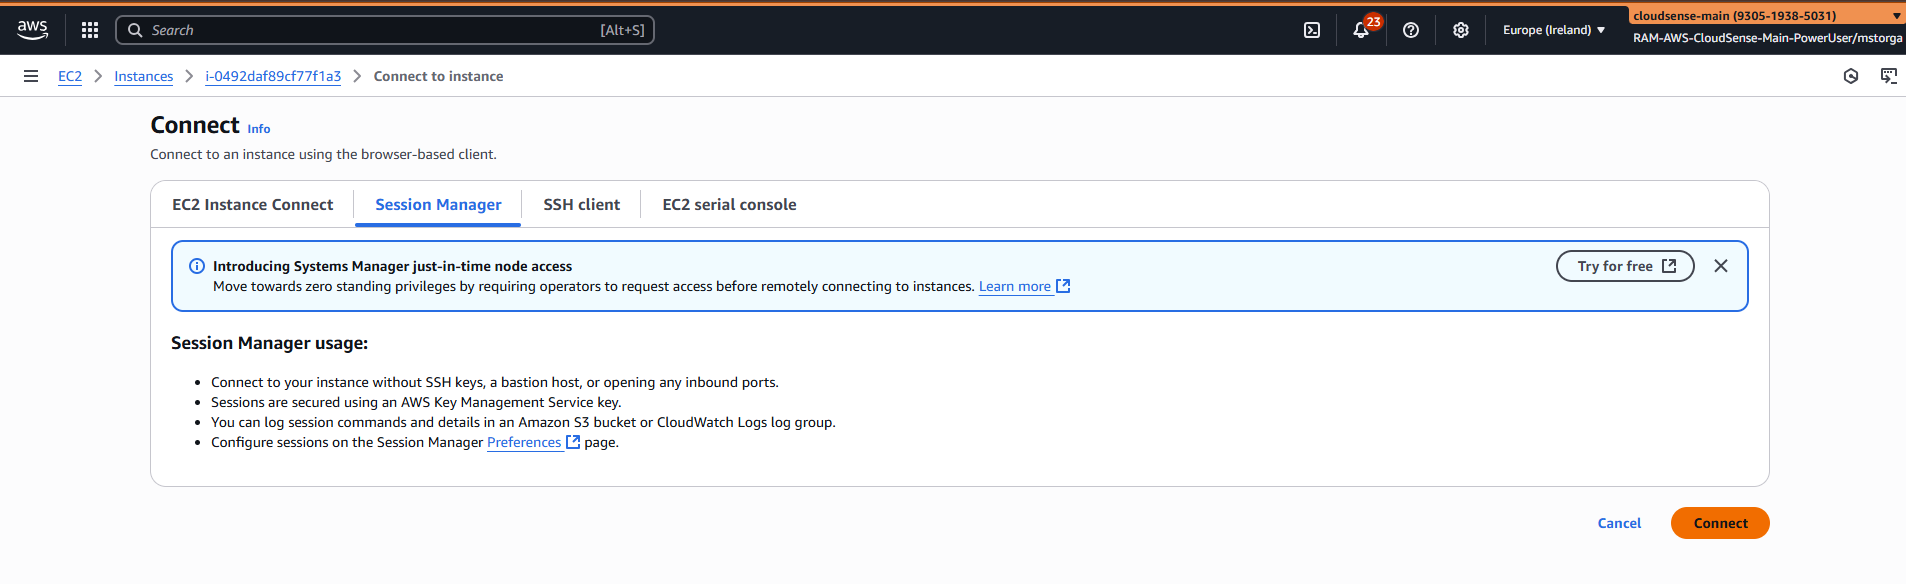Open the settings gear in navbar
This screenshot has height=584, width=1906.
click(x=1461, y=30)
